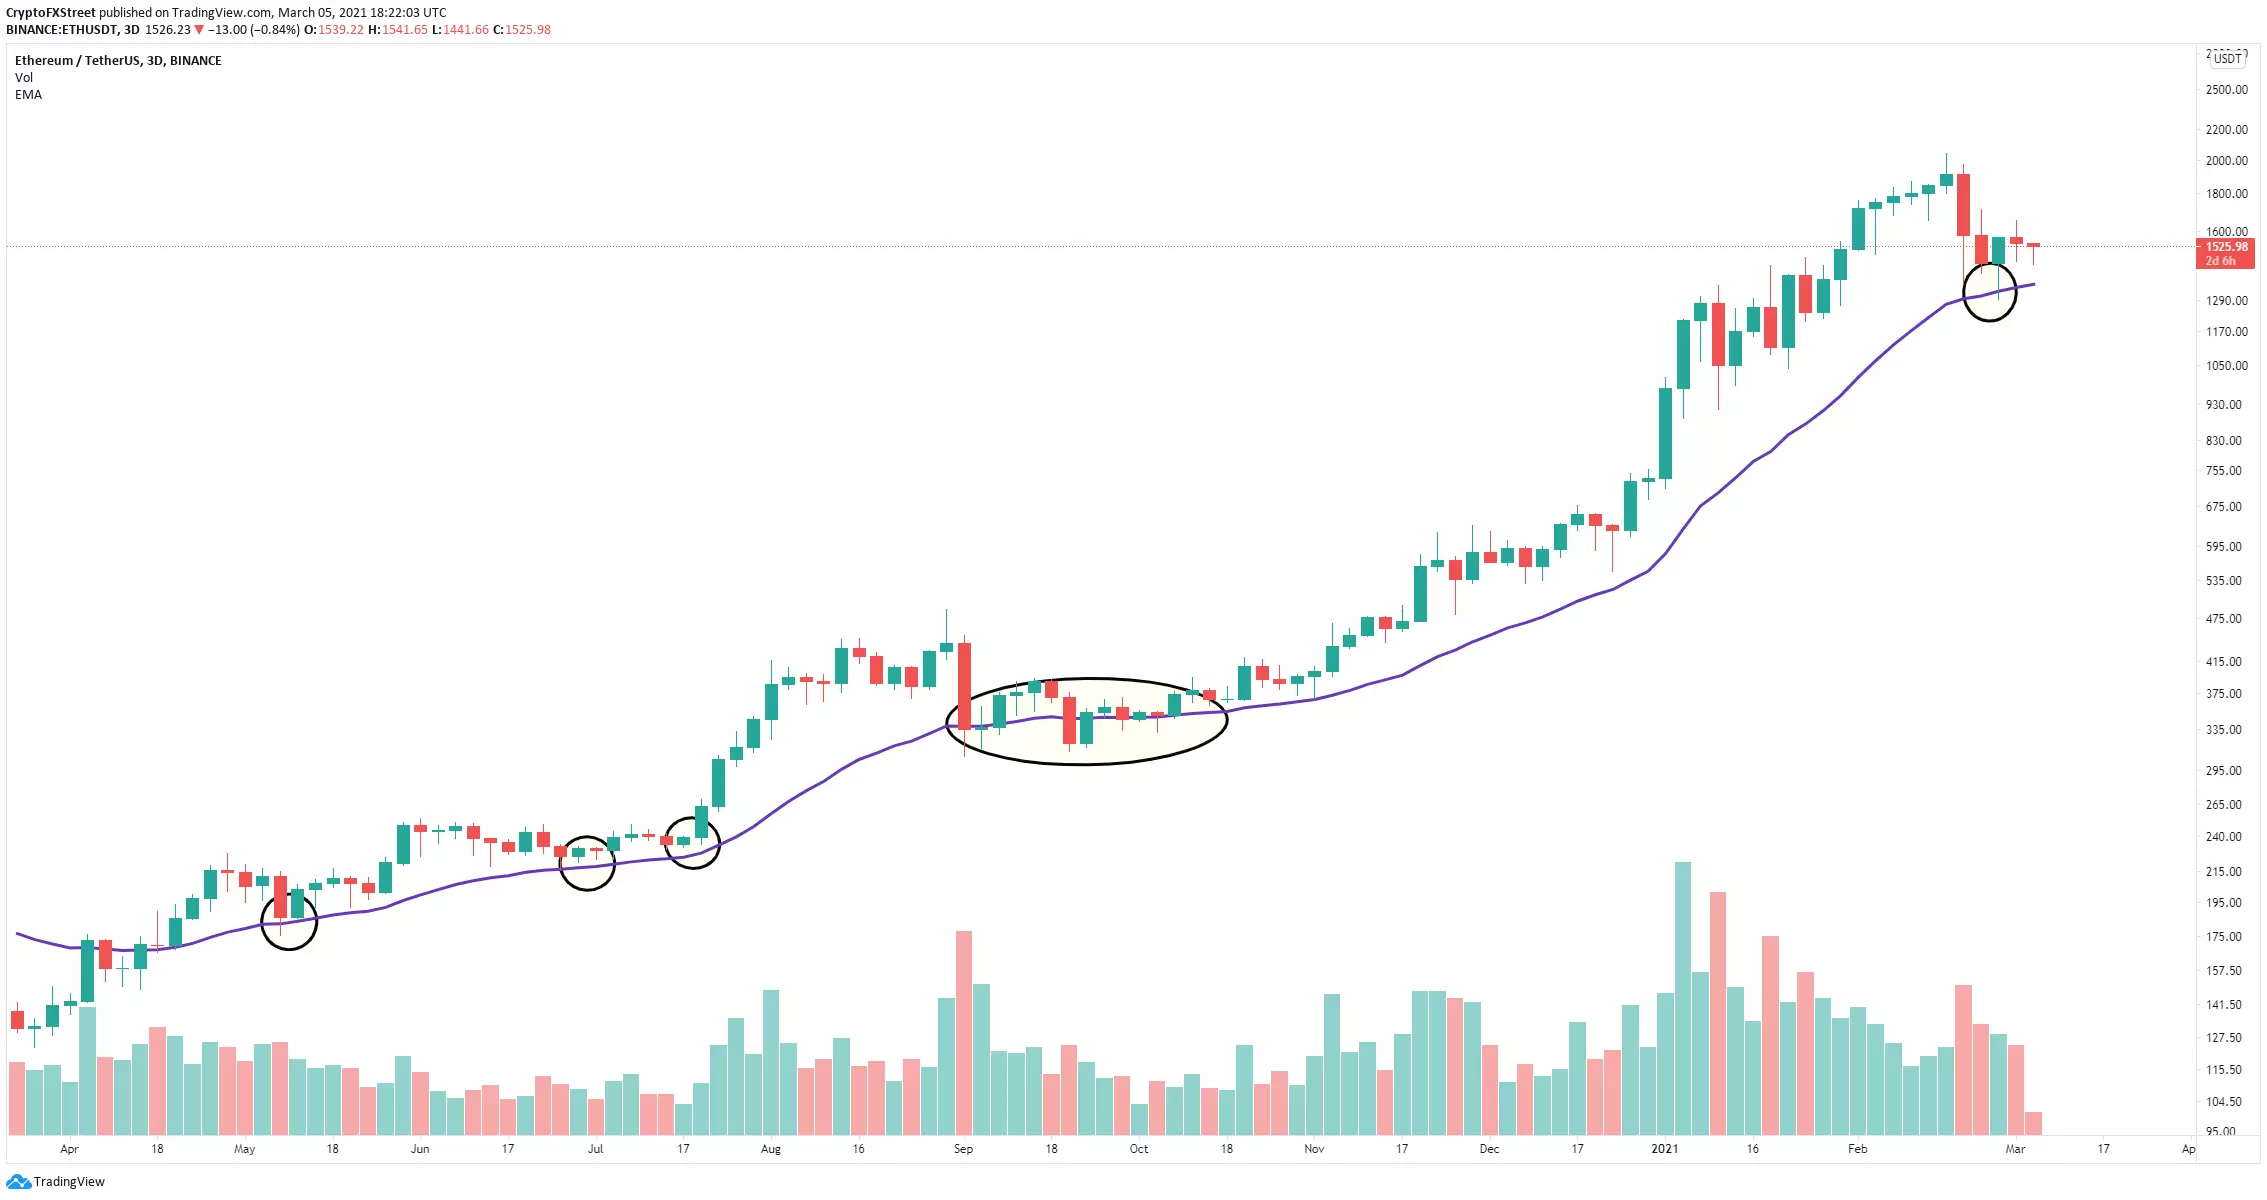Click the 2000.00 price axis label

click(x=2226, y=161)
